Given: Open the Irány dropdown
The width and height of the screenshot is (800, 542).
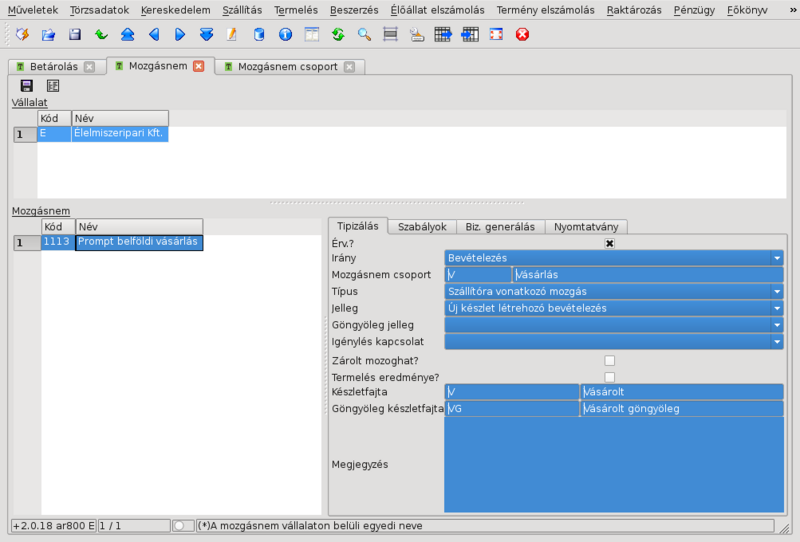Looking at the screenshot, I should tap(777, 258).
